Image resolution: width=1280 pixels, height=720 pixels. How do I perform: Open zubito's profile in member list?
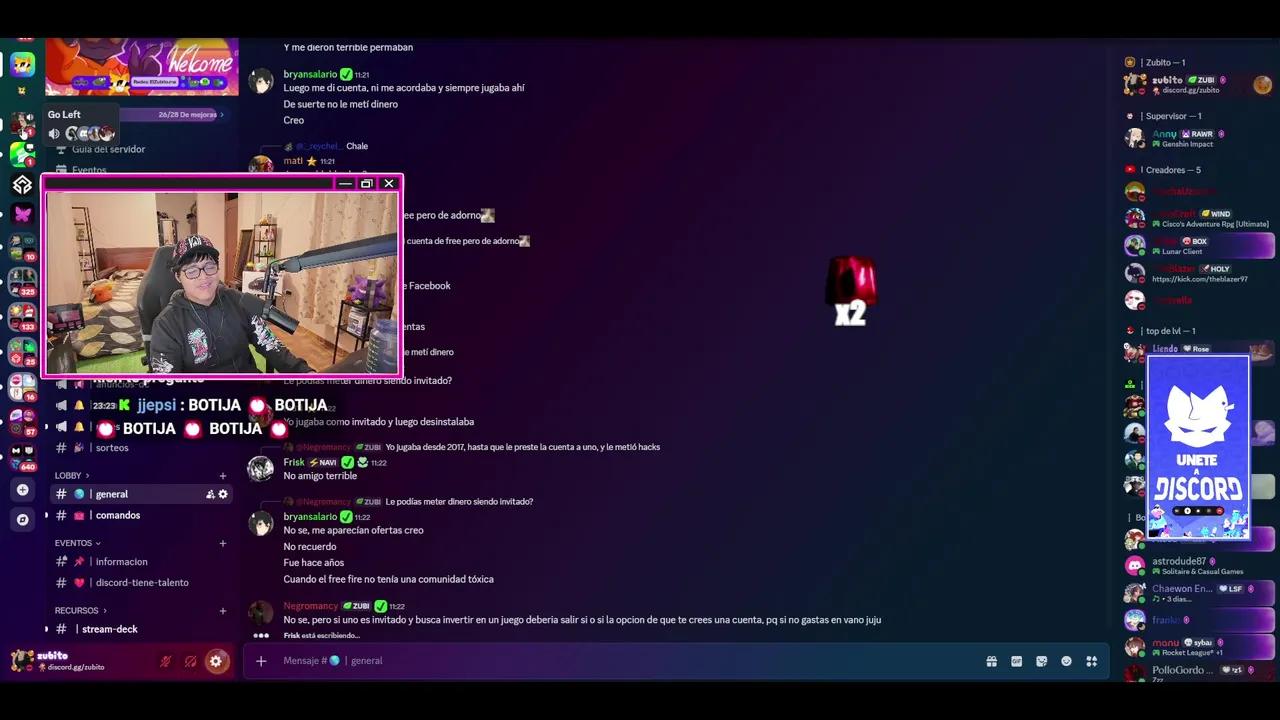click(1198, 84)
